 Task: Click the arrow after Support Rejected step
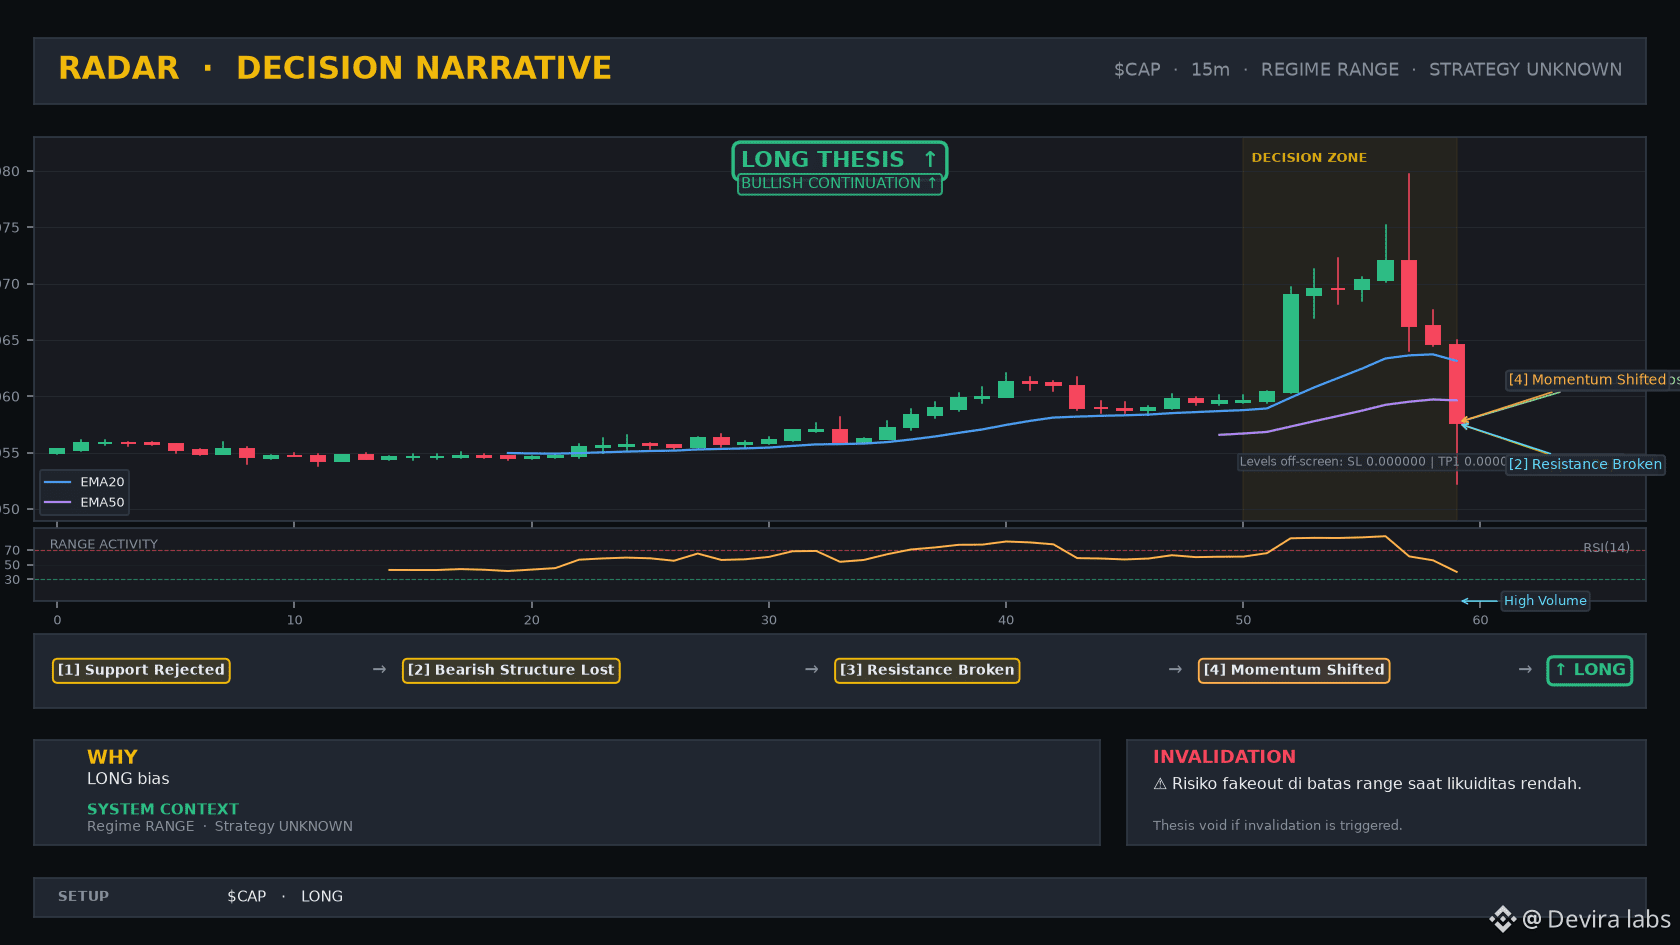click(x=379, y=669)
